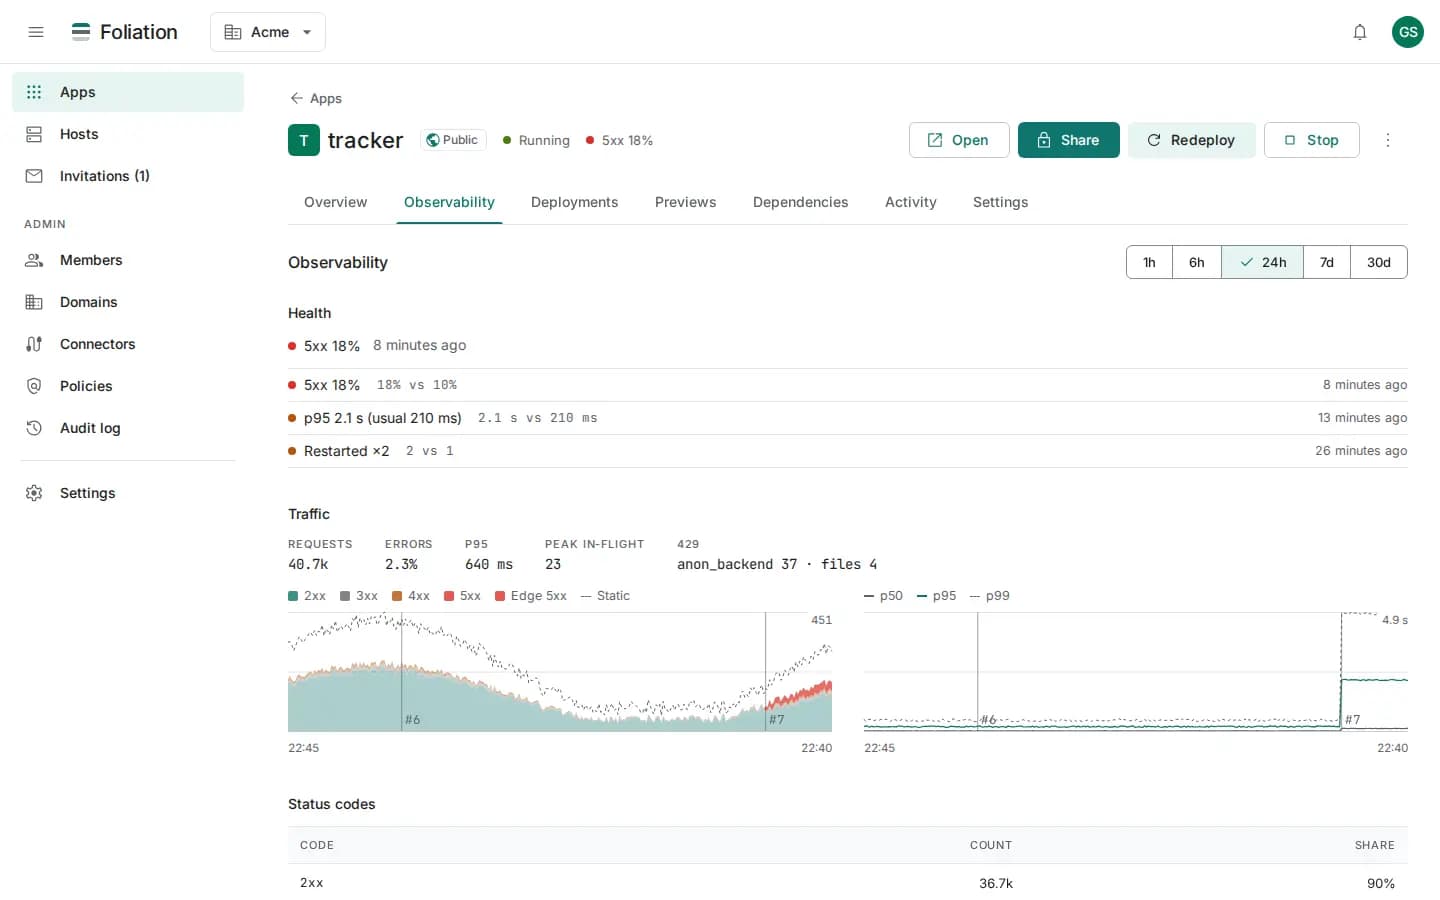
Task: Click the Policies shield icon
Action: [x=34, y=386]
